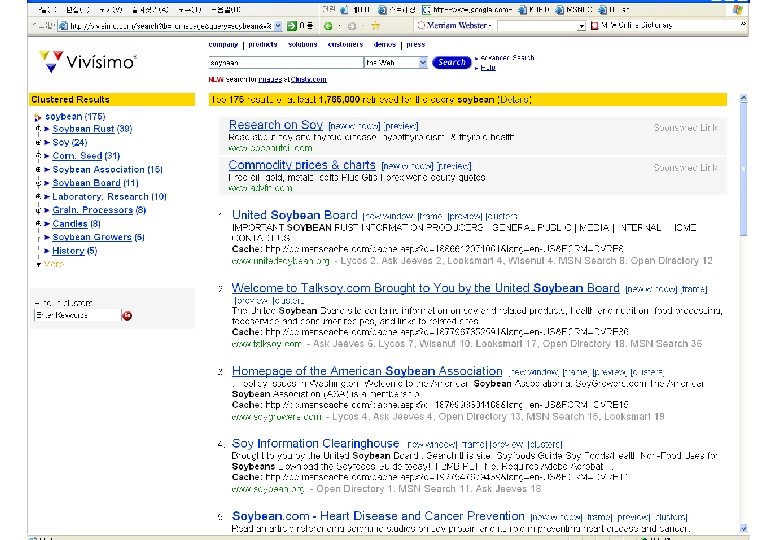
Task: Click the red dictionary icon in toolbar
Action: coord(594,25)
